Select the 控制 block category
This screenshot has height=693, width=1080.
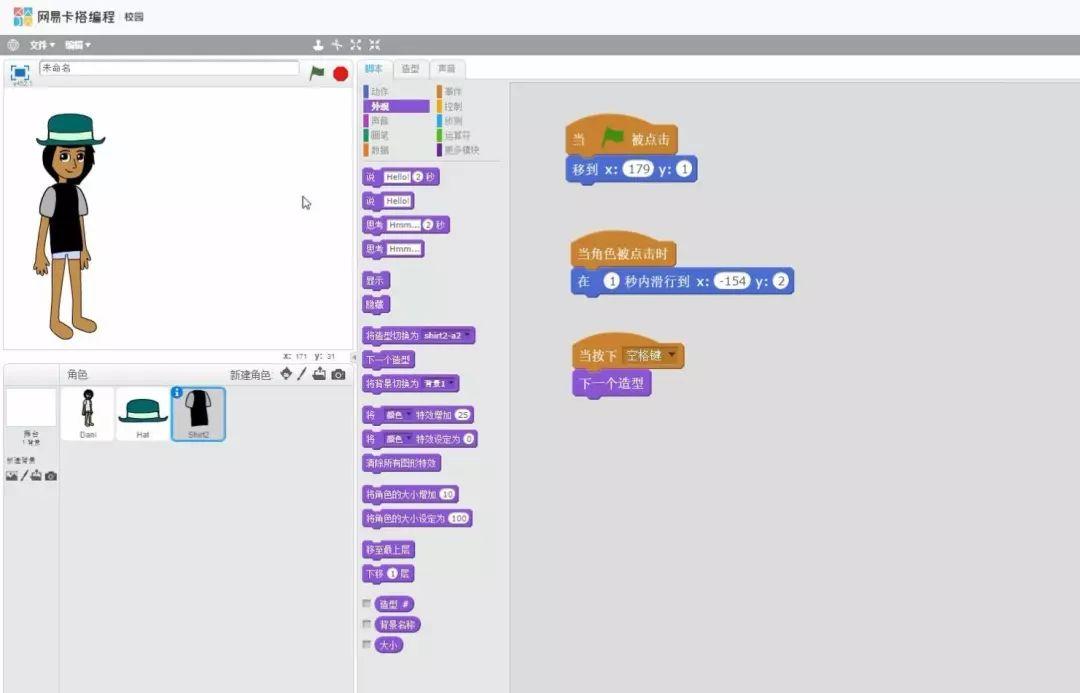point(453,106)
